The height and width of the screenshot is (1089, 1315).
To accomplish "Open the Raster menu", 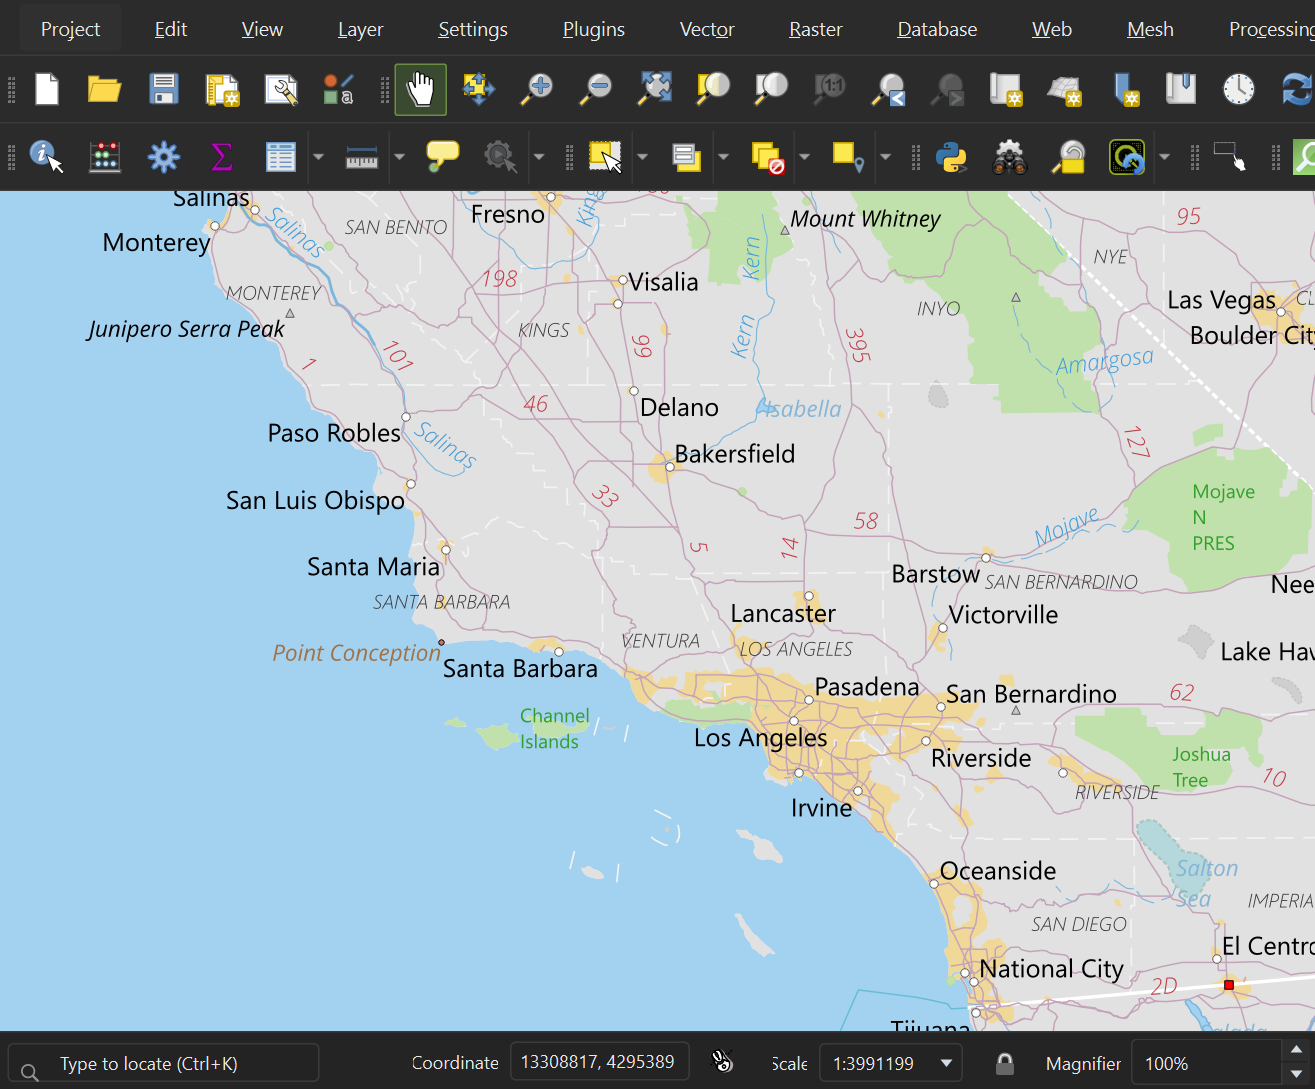I will [815, 29].
